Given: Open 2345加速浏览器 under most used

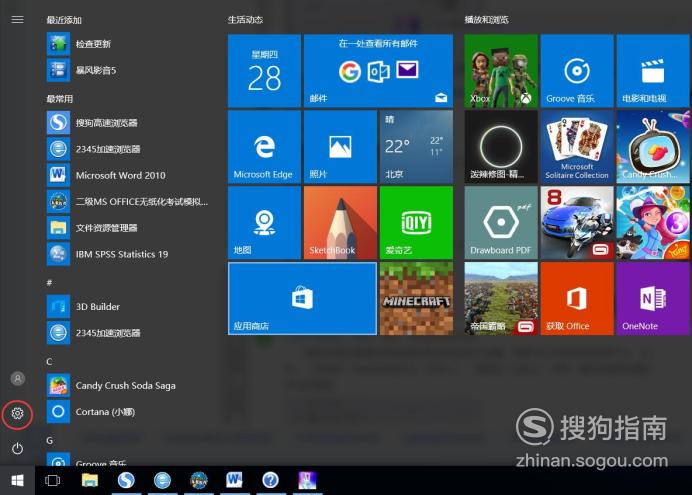Looking at the screenshot, I should click(128, 149).
